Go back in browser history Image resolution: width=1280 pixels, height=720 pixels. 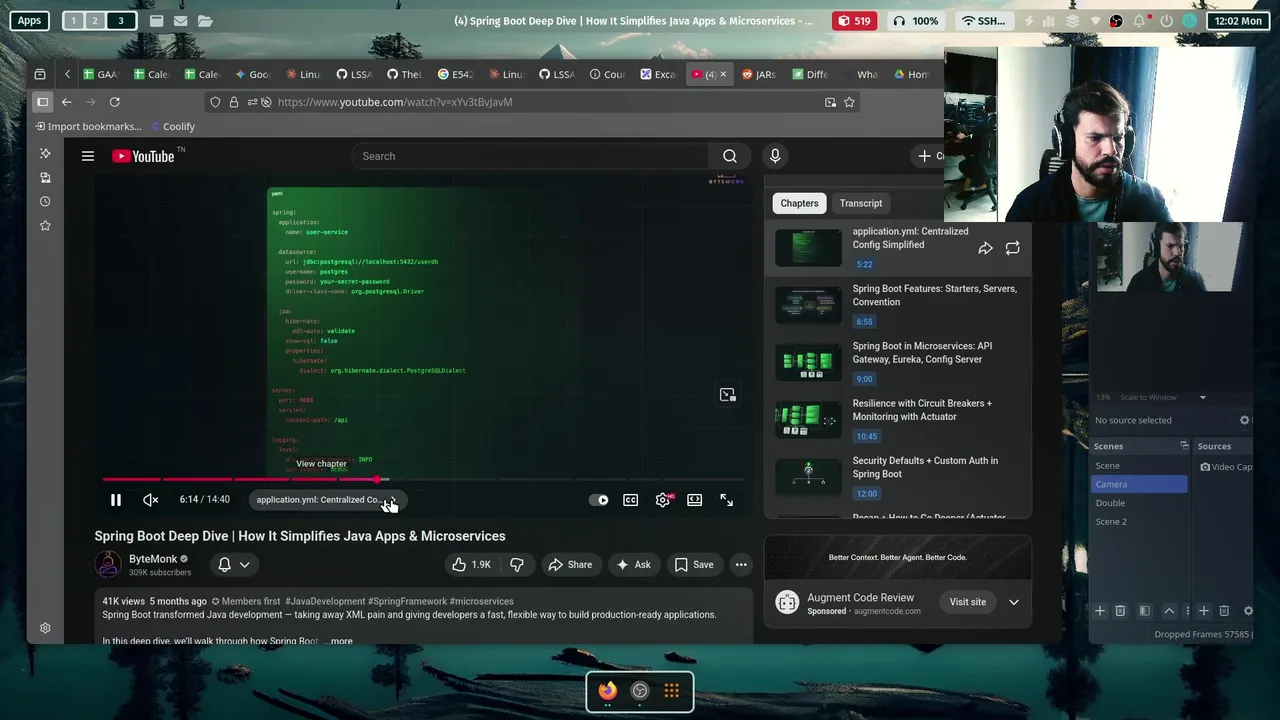(66, 102)
